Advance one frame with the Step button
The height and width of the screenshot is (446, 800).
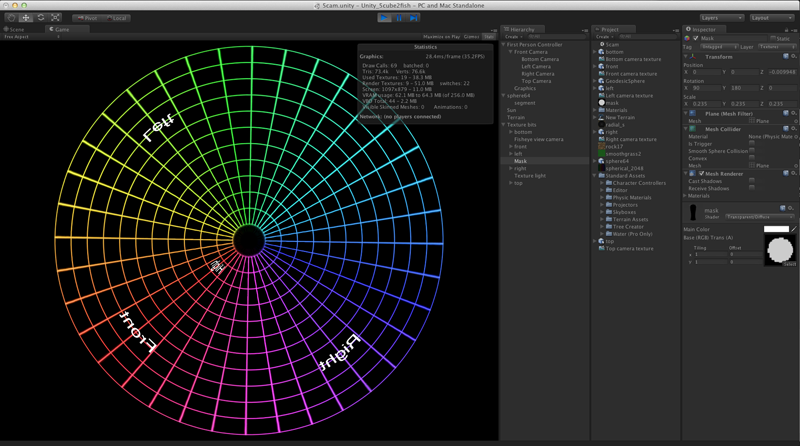coord(414,18)
